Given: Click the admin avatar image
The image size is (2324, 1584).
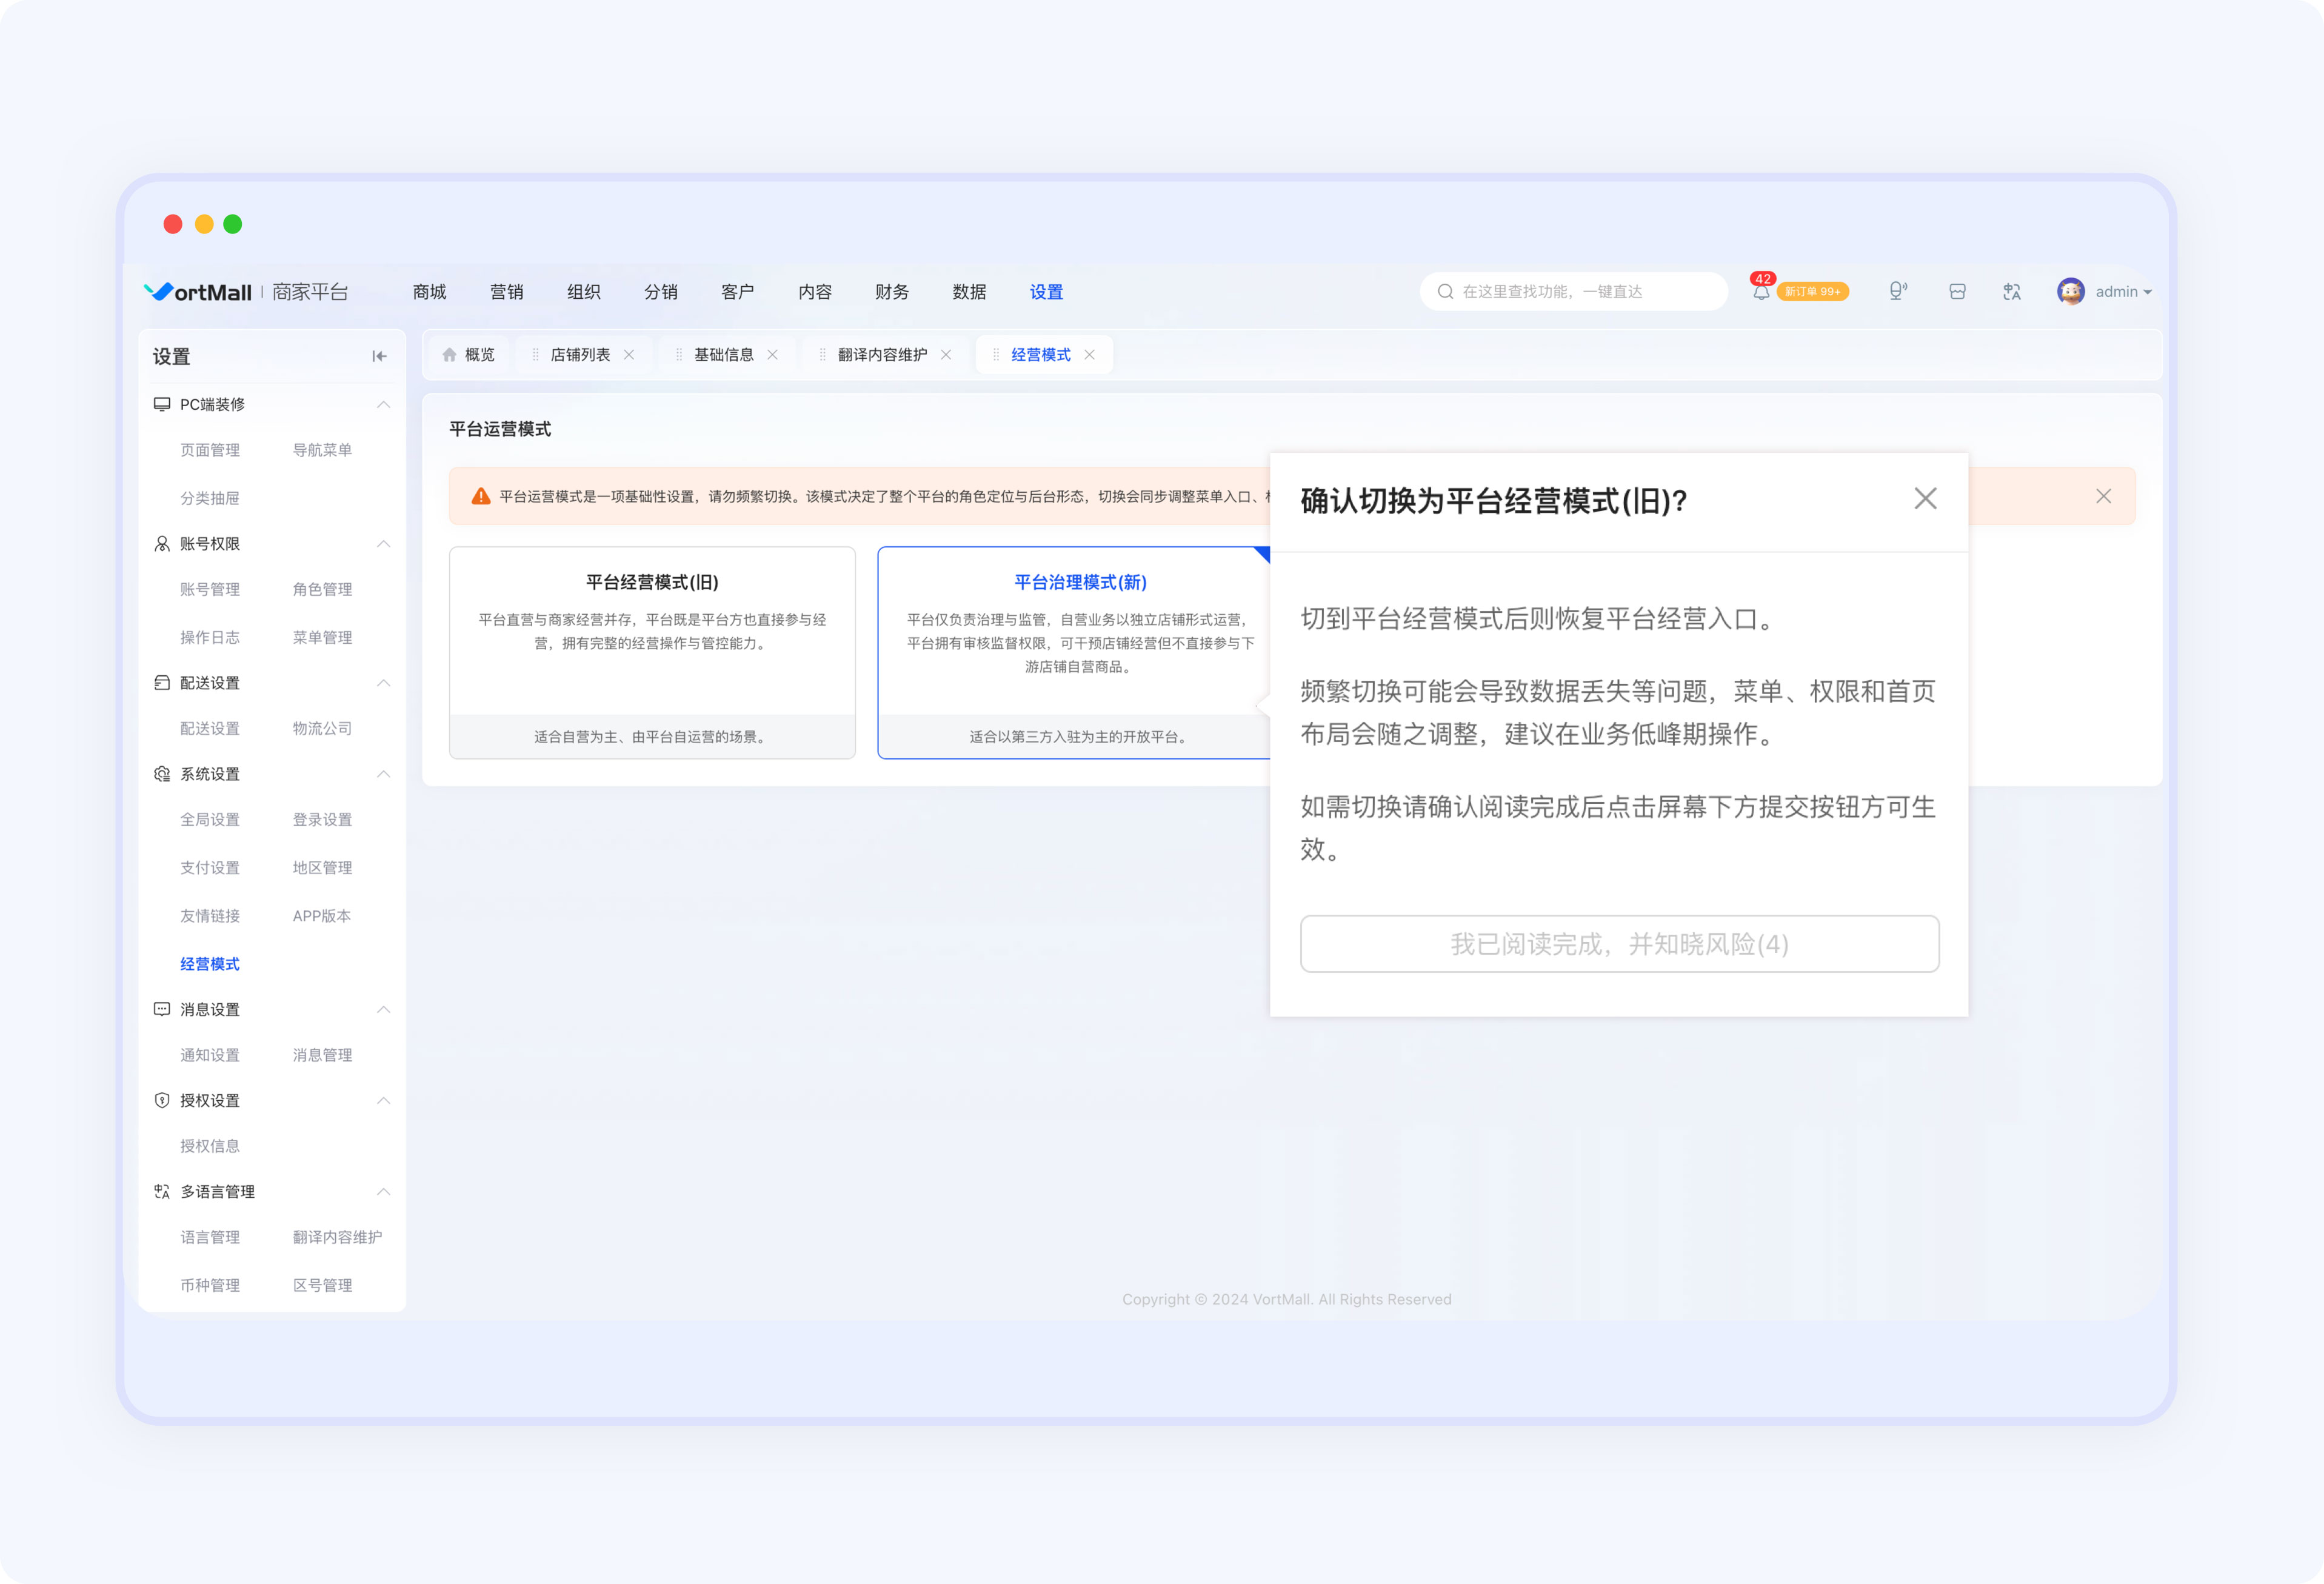Looking at the screenshot, I should [2070, 291].
